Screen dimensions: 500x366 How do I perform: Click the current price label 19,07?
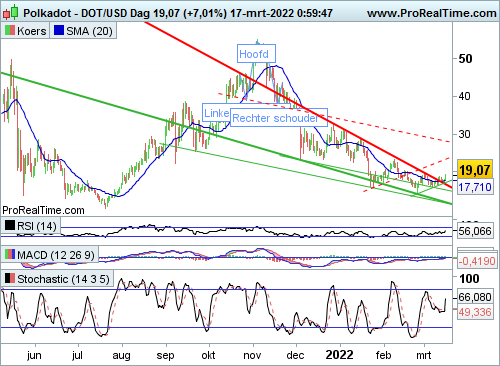point(475,170)
